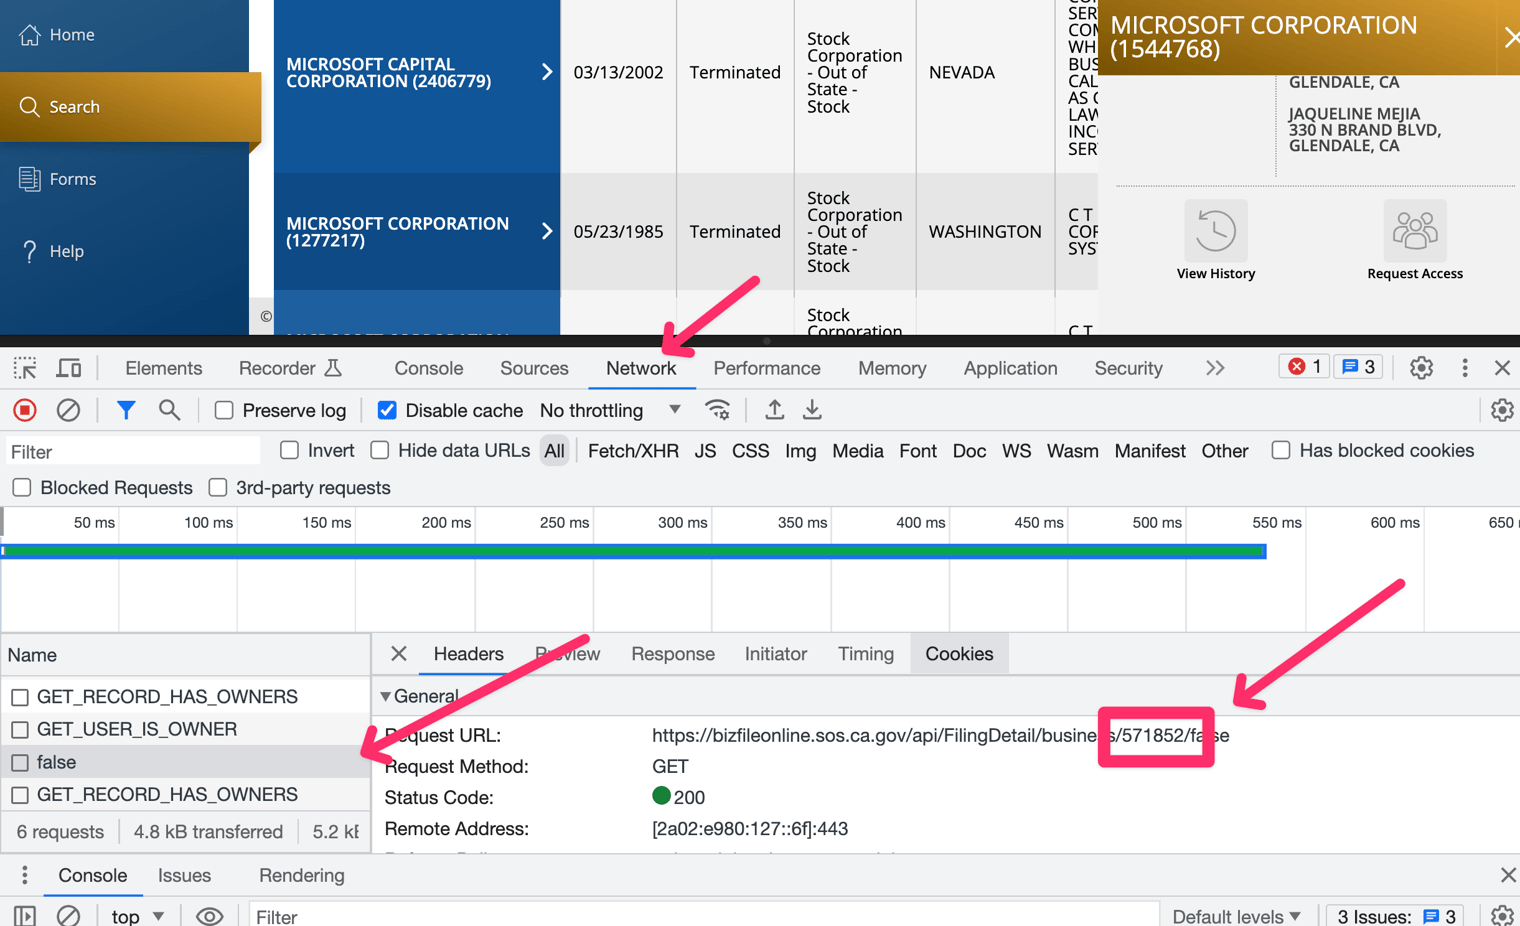This screenshot has height=926, width=1520.
Task: Click the 3 Issues button in console
Action: [1395, 916]
